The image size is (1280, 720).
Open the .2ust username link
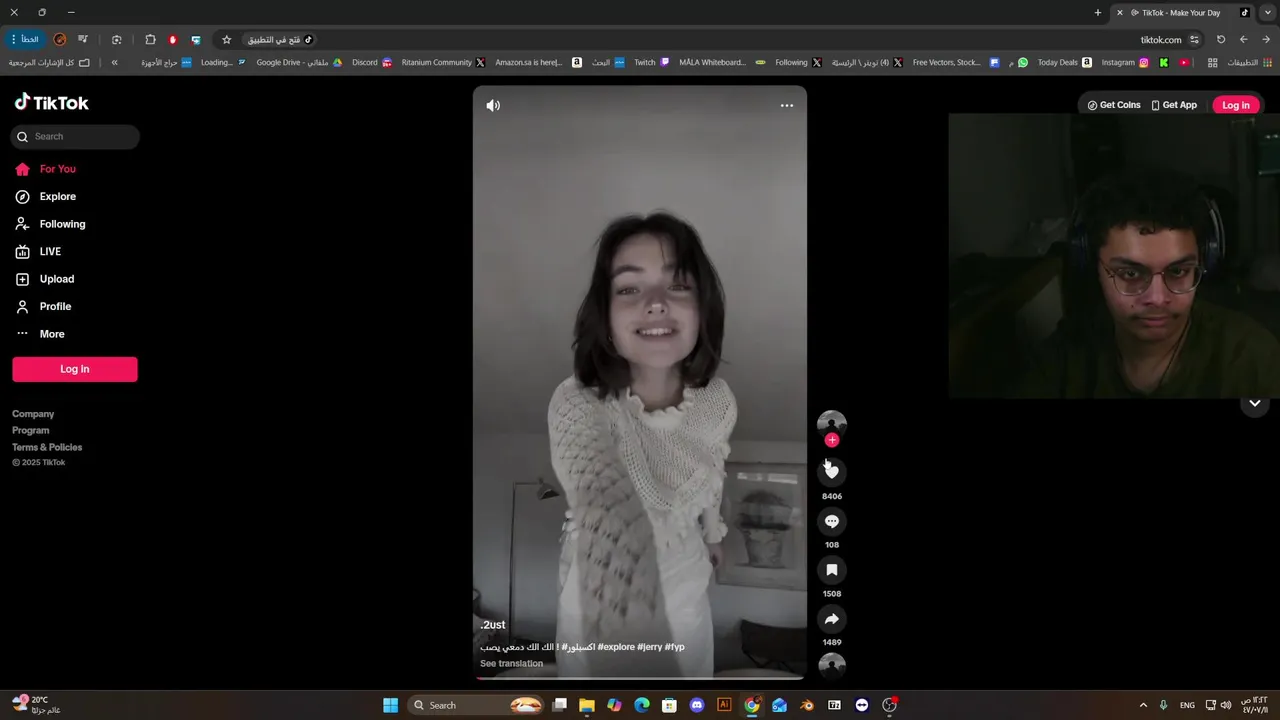click(x=493, y=625)
